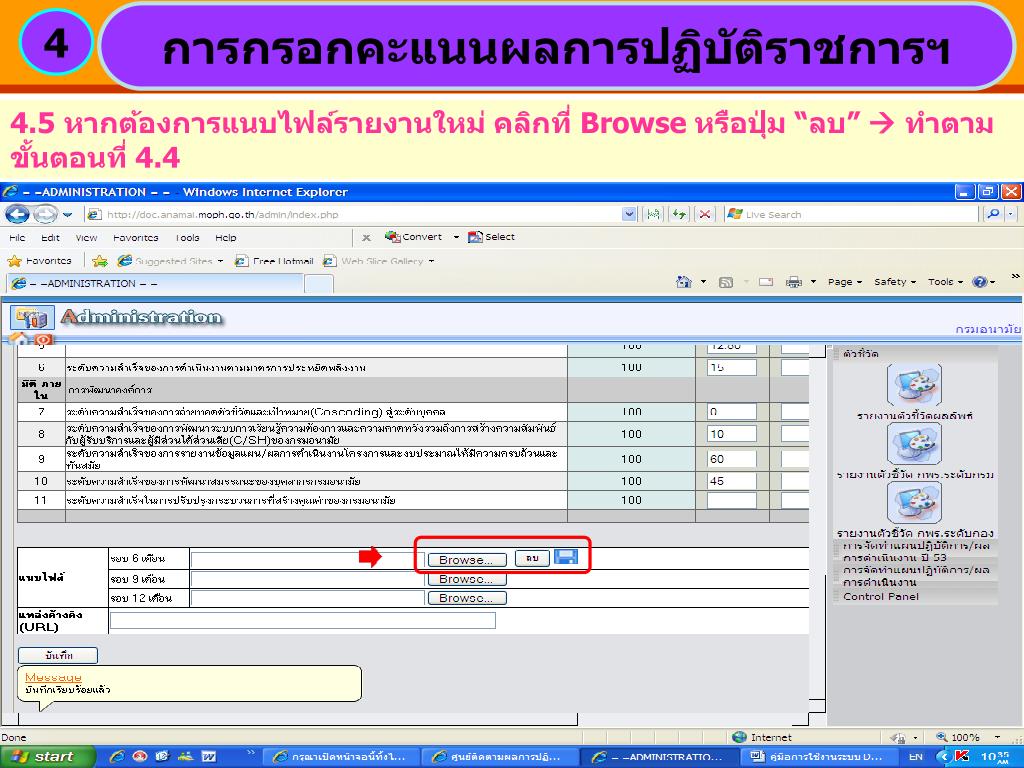This screenshot has width=1024, height=768.
Task: Click the Stop loading X icon
Action: pos(705,214)
